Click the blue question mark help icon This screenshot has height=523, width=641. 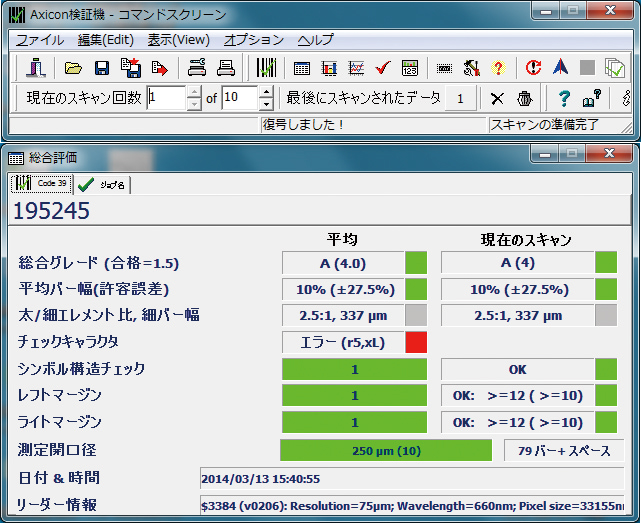point(564,98)
